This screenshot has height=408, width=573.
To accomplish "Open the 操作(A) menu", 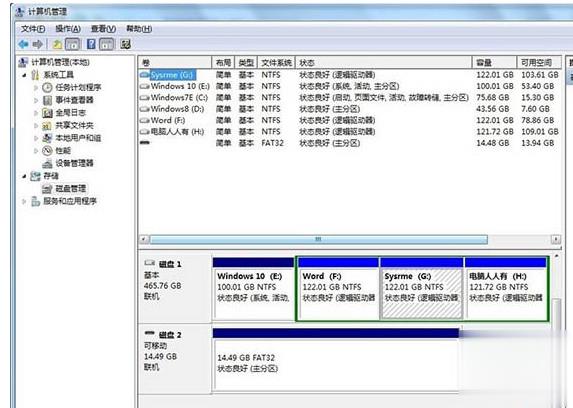I will click(68, 29).
